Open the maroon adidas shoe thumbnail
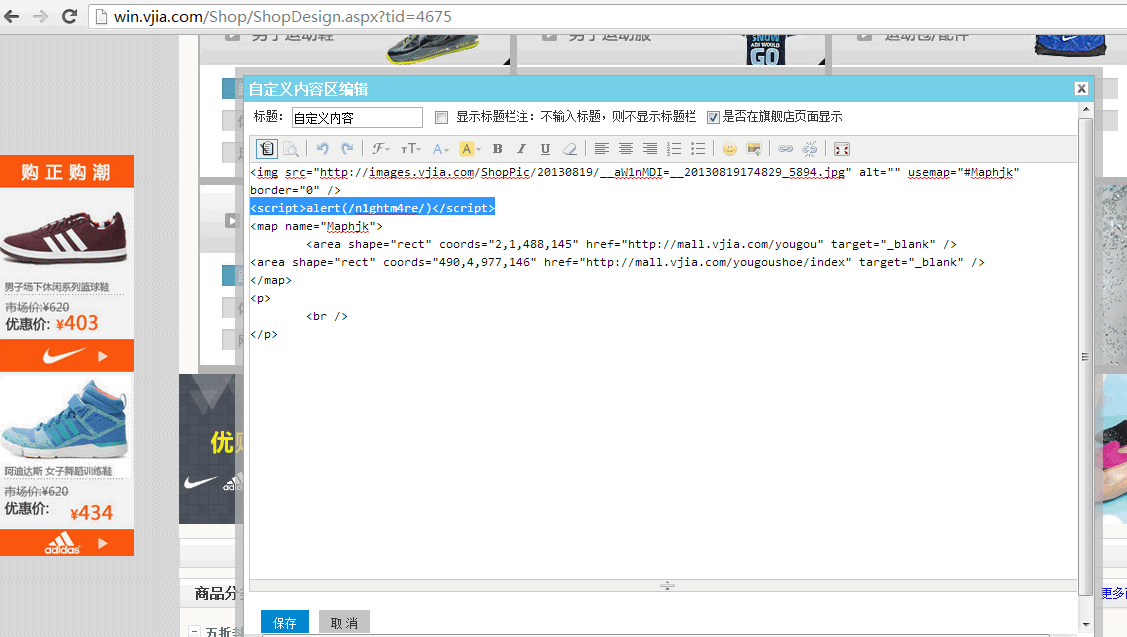The height and width of the screenshot is (637, 1127). coord(65,236)
